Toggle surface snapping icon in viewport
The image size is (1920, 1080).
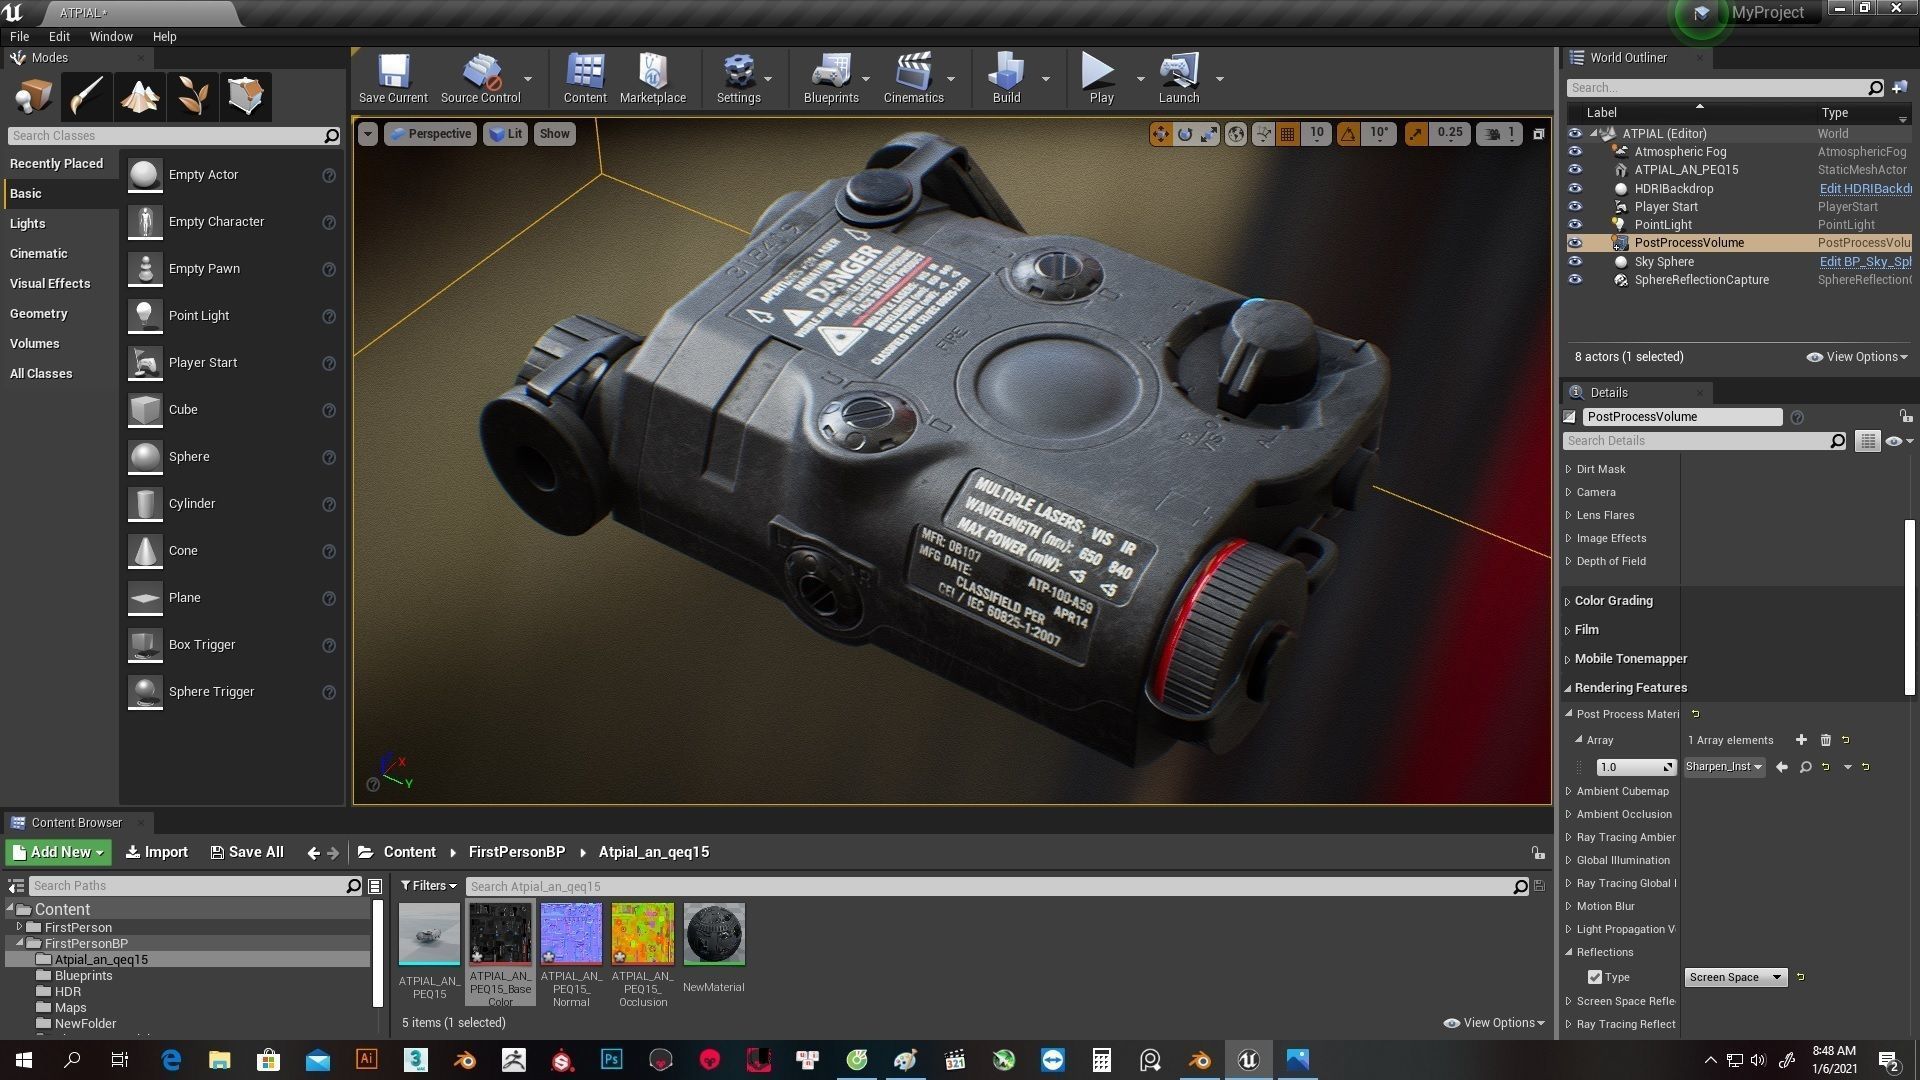[x=1263, y=134]
